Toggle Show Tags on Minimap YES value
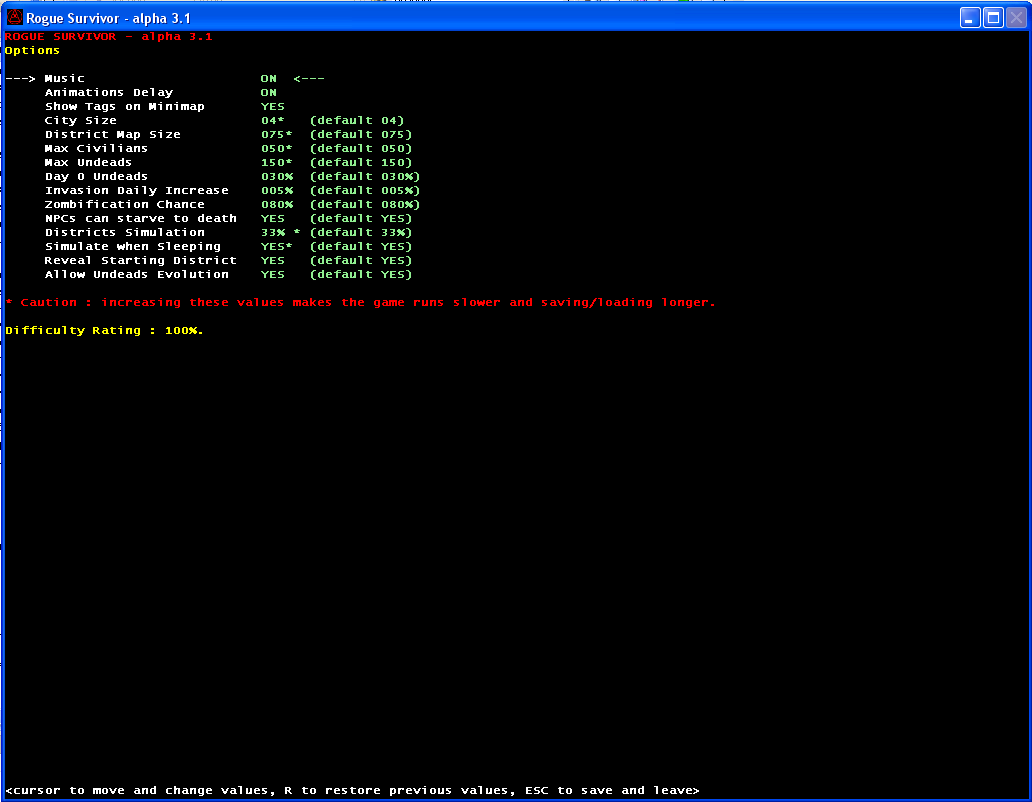The width and height of the screenshot is (1032, 802). click(272, 106)
